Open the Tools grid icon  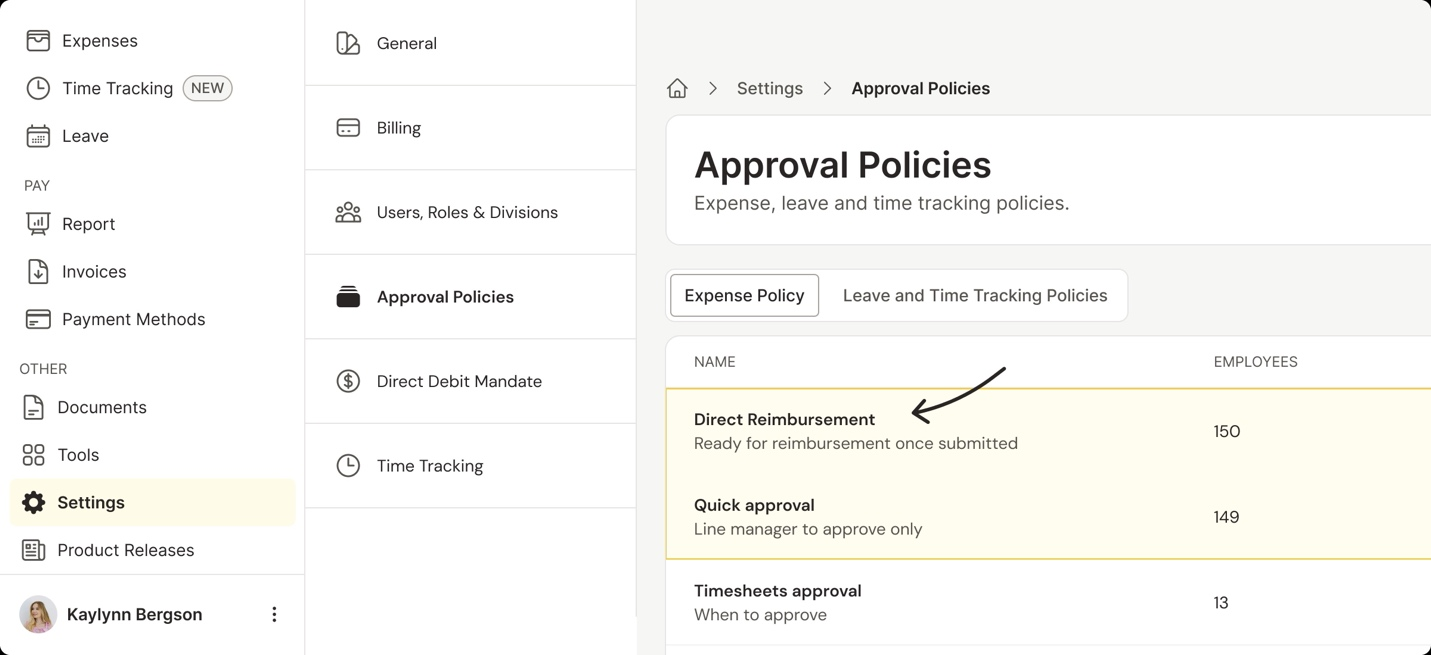[33, 455]
